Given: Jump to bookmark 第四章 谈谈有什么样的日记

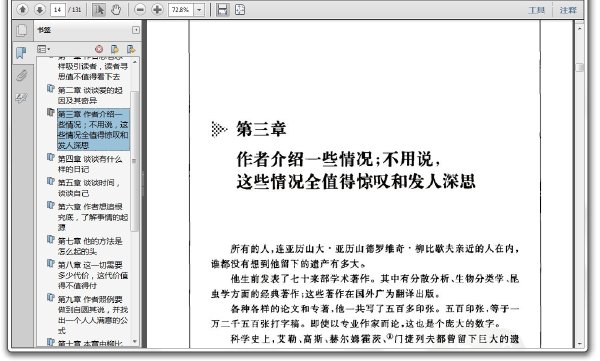Looking at the screenshot, I should coord(90,164).
